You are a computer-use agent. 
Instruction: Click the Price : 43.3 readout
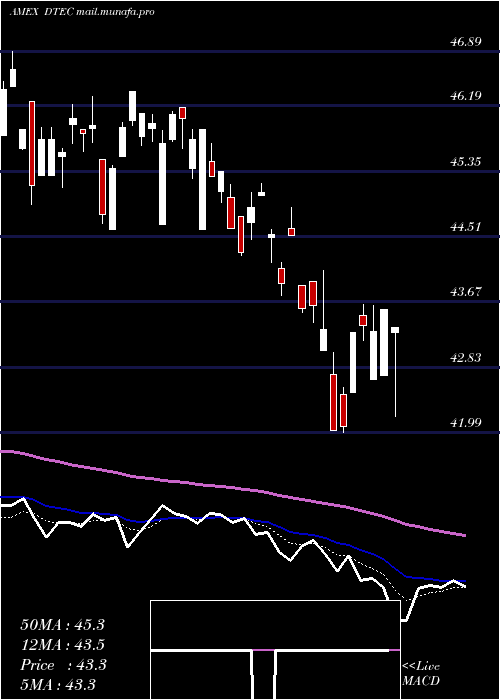[63, 665]
